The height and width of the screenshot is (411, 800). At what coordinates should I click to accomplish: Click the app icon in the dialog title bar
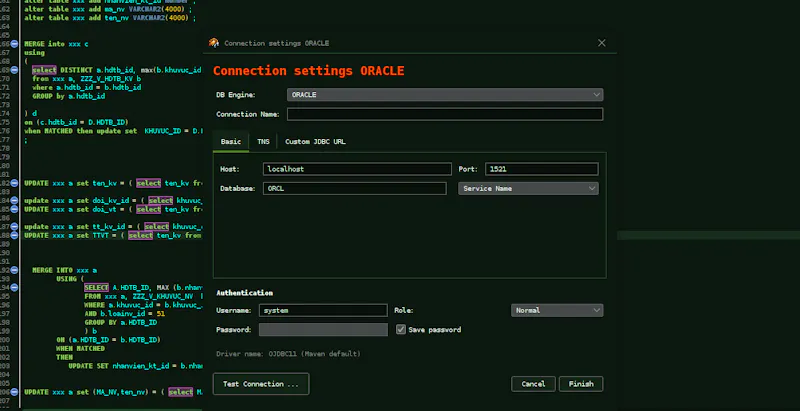pyautogui.click(x=214, y=43)
